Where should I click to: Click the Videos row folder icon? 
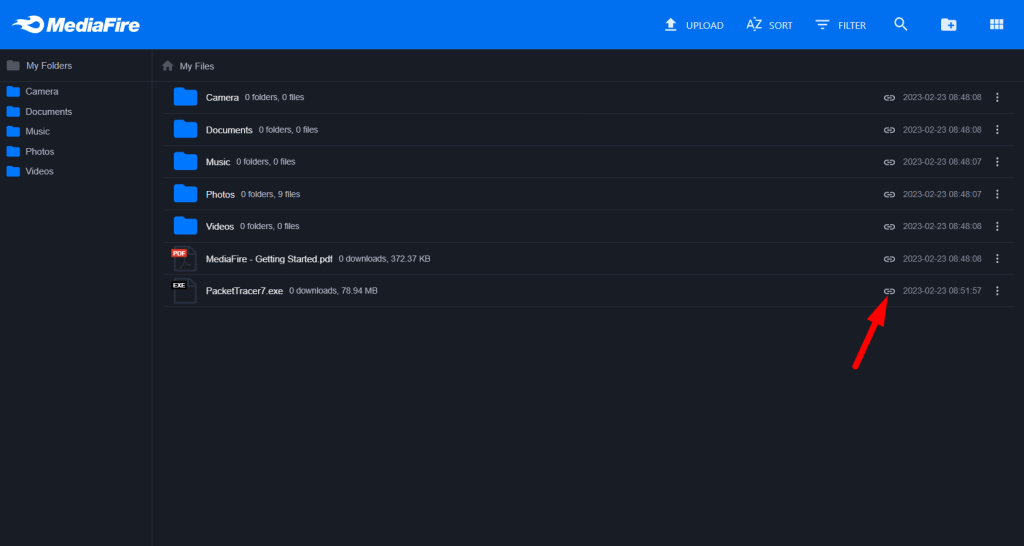point(185,226)
